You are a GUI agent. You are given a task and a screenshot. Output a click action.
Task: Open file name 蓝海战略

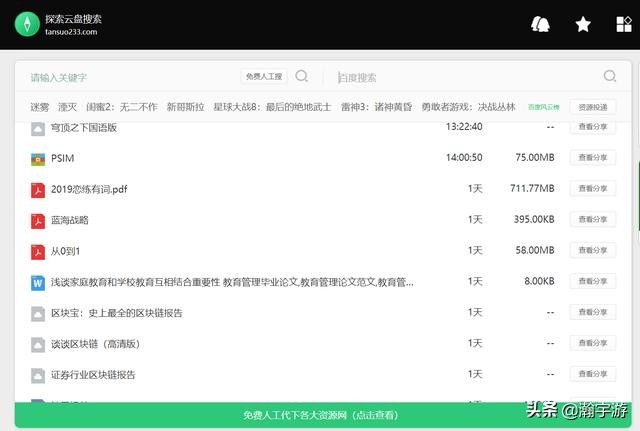coord(70,220)
